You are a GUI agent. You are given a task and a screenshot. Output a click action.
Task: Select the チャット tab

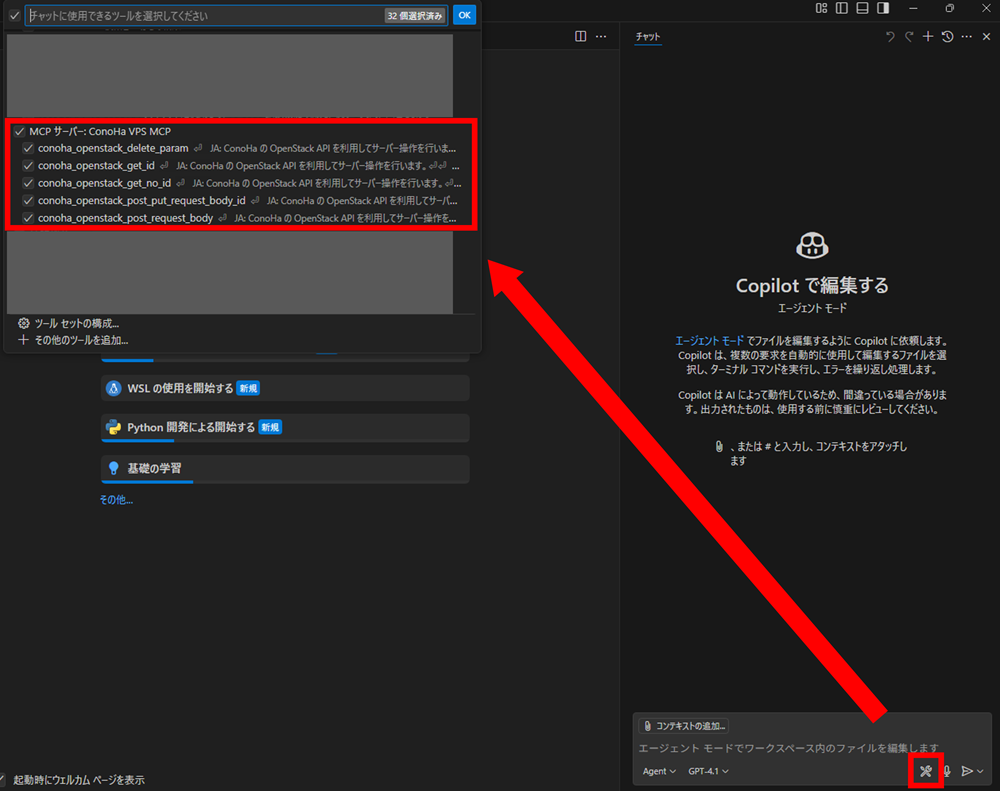tap(648, 37)
